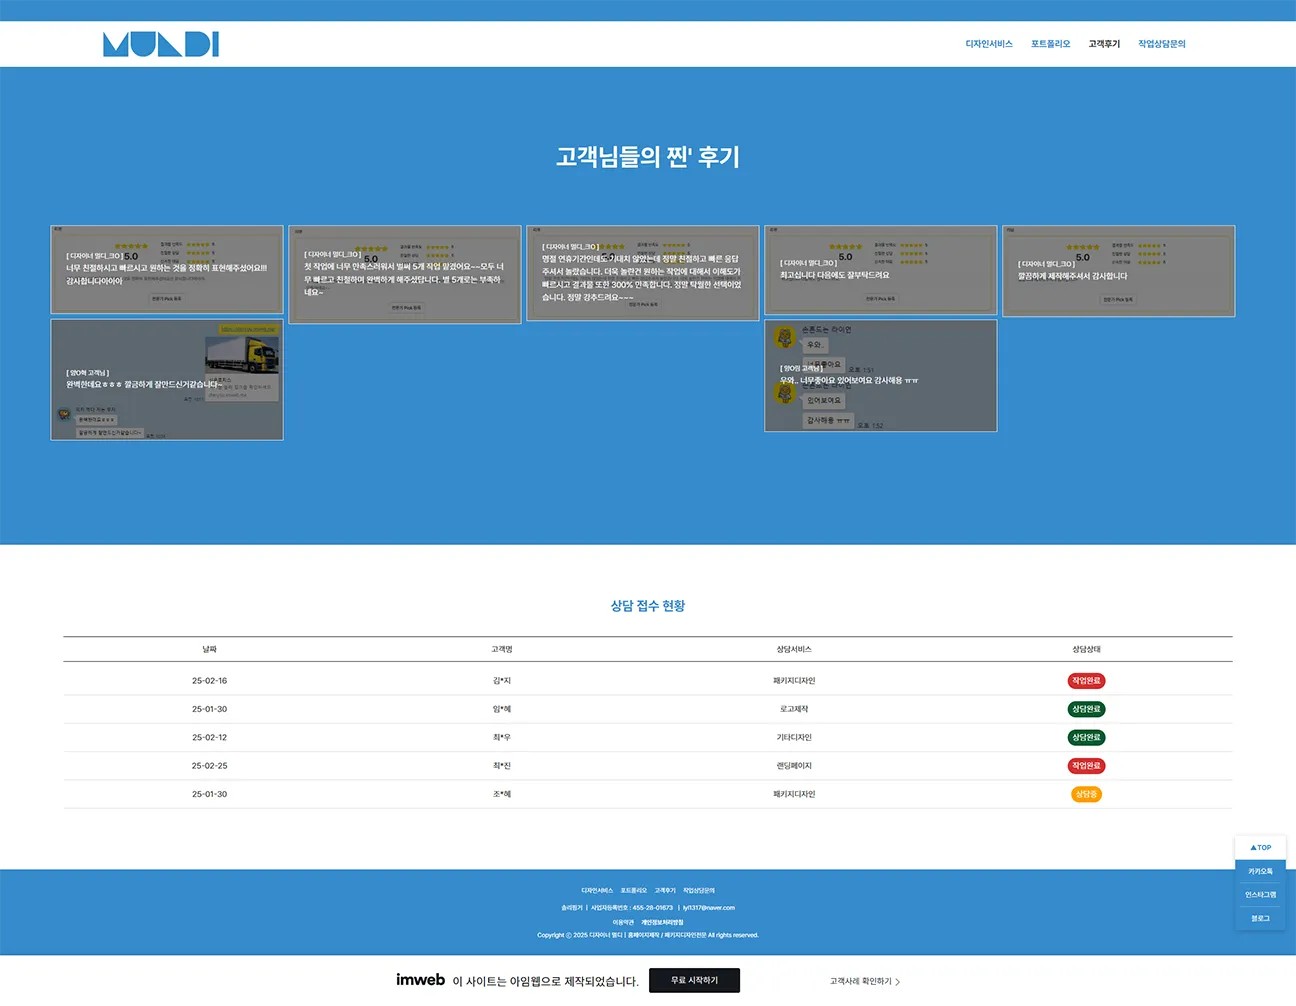The width and height of the screenshot is (1296, 1006).
Task: Open the 고객사례 확인하기 link with chevron
Action: (864, 981)
